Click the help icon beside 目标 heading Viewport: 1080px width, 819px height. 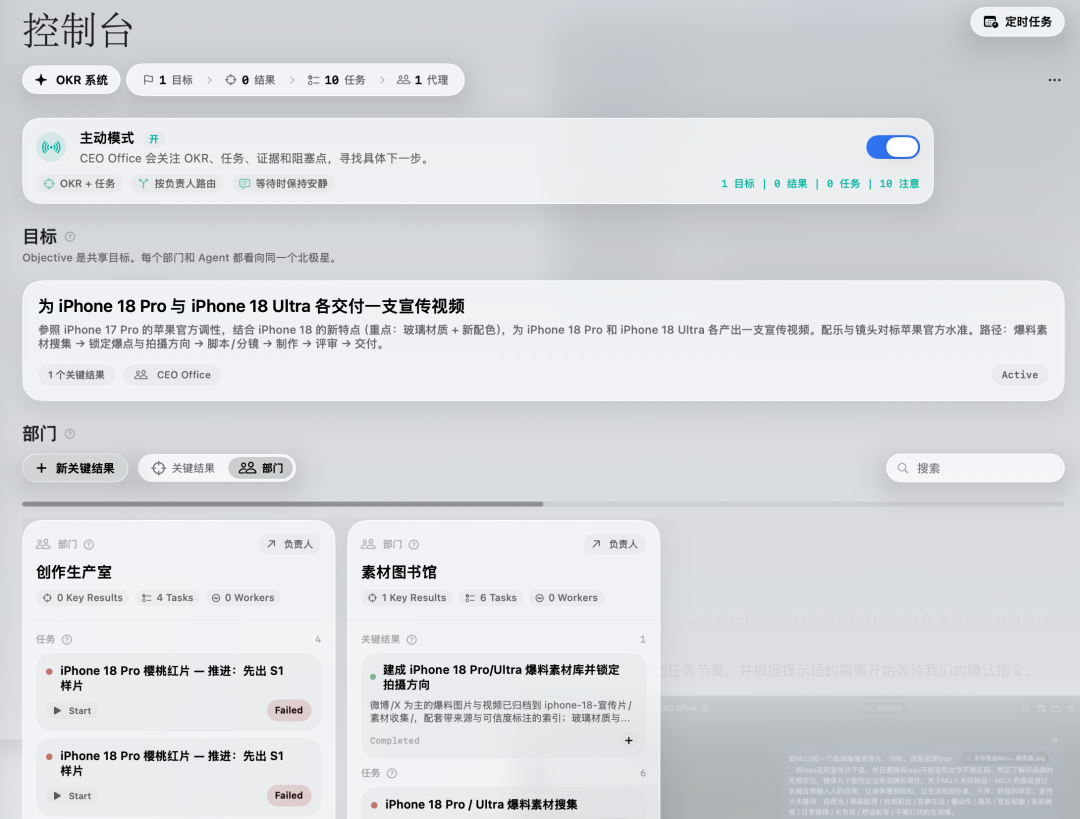coord(70,237)
